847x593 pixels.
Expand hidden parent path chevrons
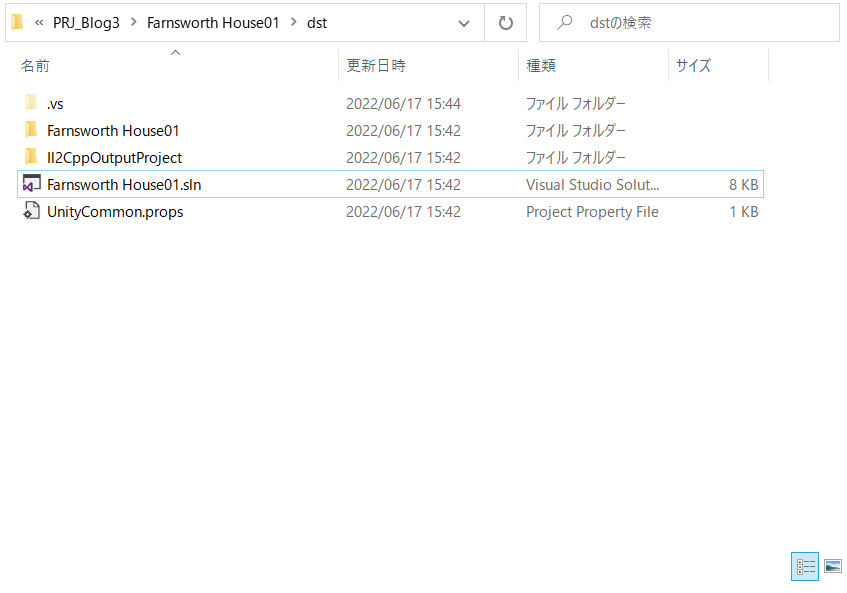[x=39, y=23]
